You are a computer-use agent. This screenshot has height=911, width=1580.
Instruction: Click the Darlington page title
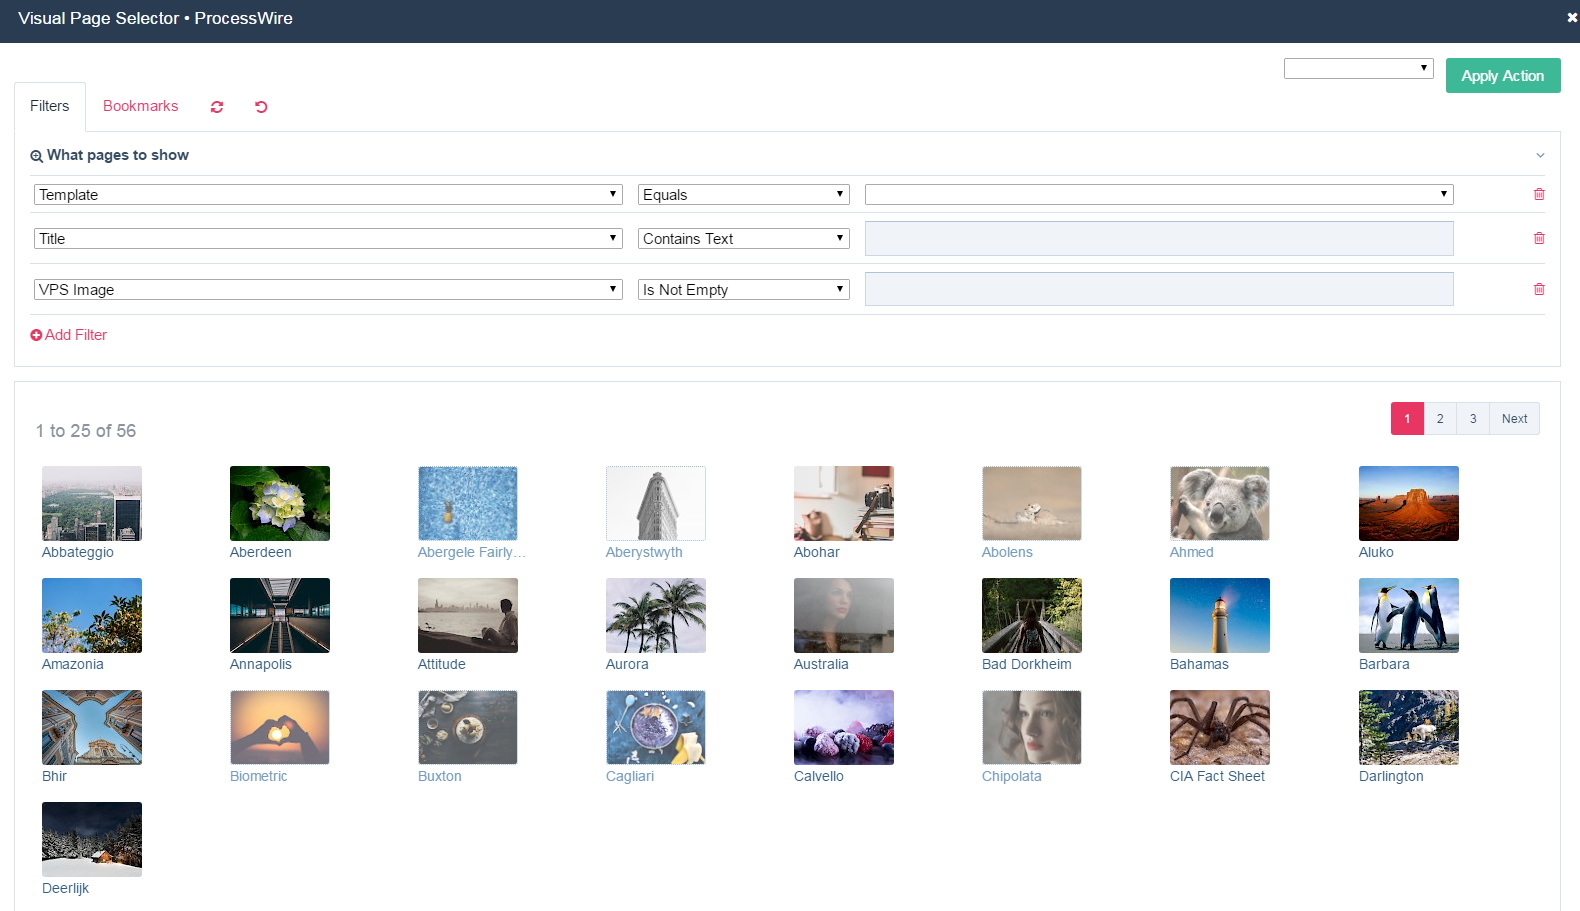1391,776
